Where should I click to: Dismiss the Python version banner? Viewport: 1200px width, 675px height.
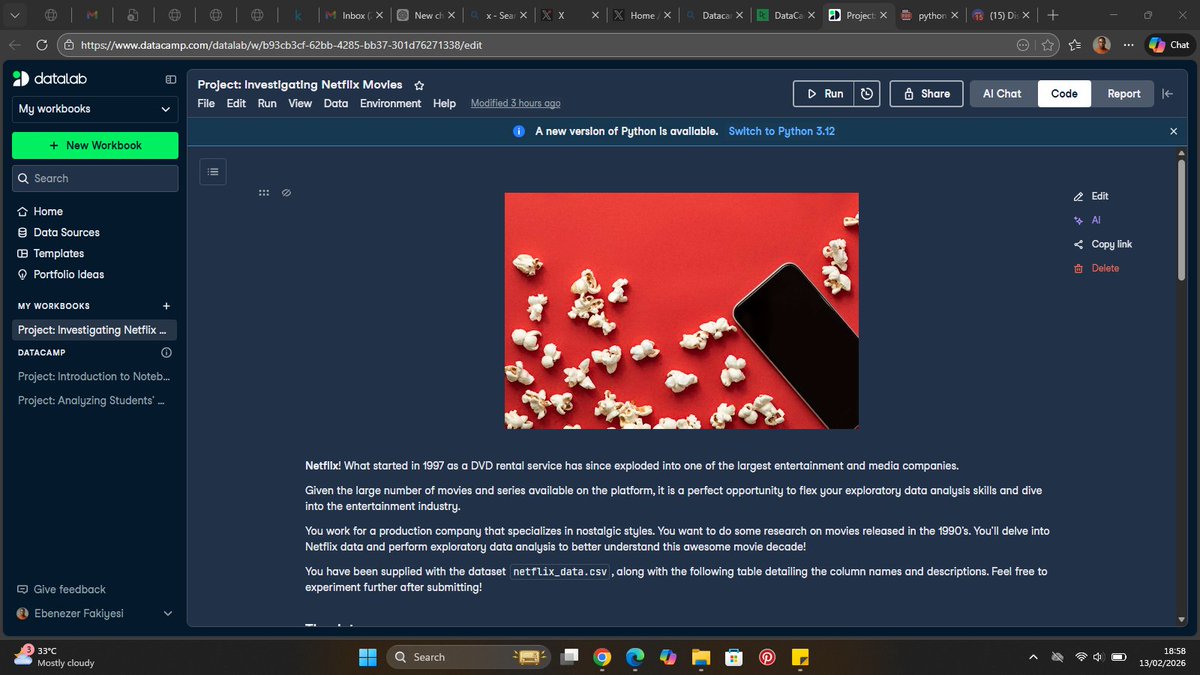pos(1173,131)
